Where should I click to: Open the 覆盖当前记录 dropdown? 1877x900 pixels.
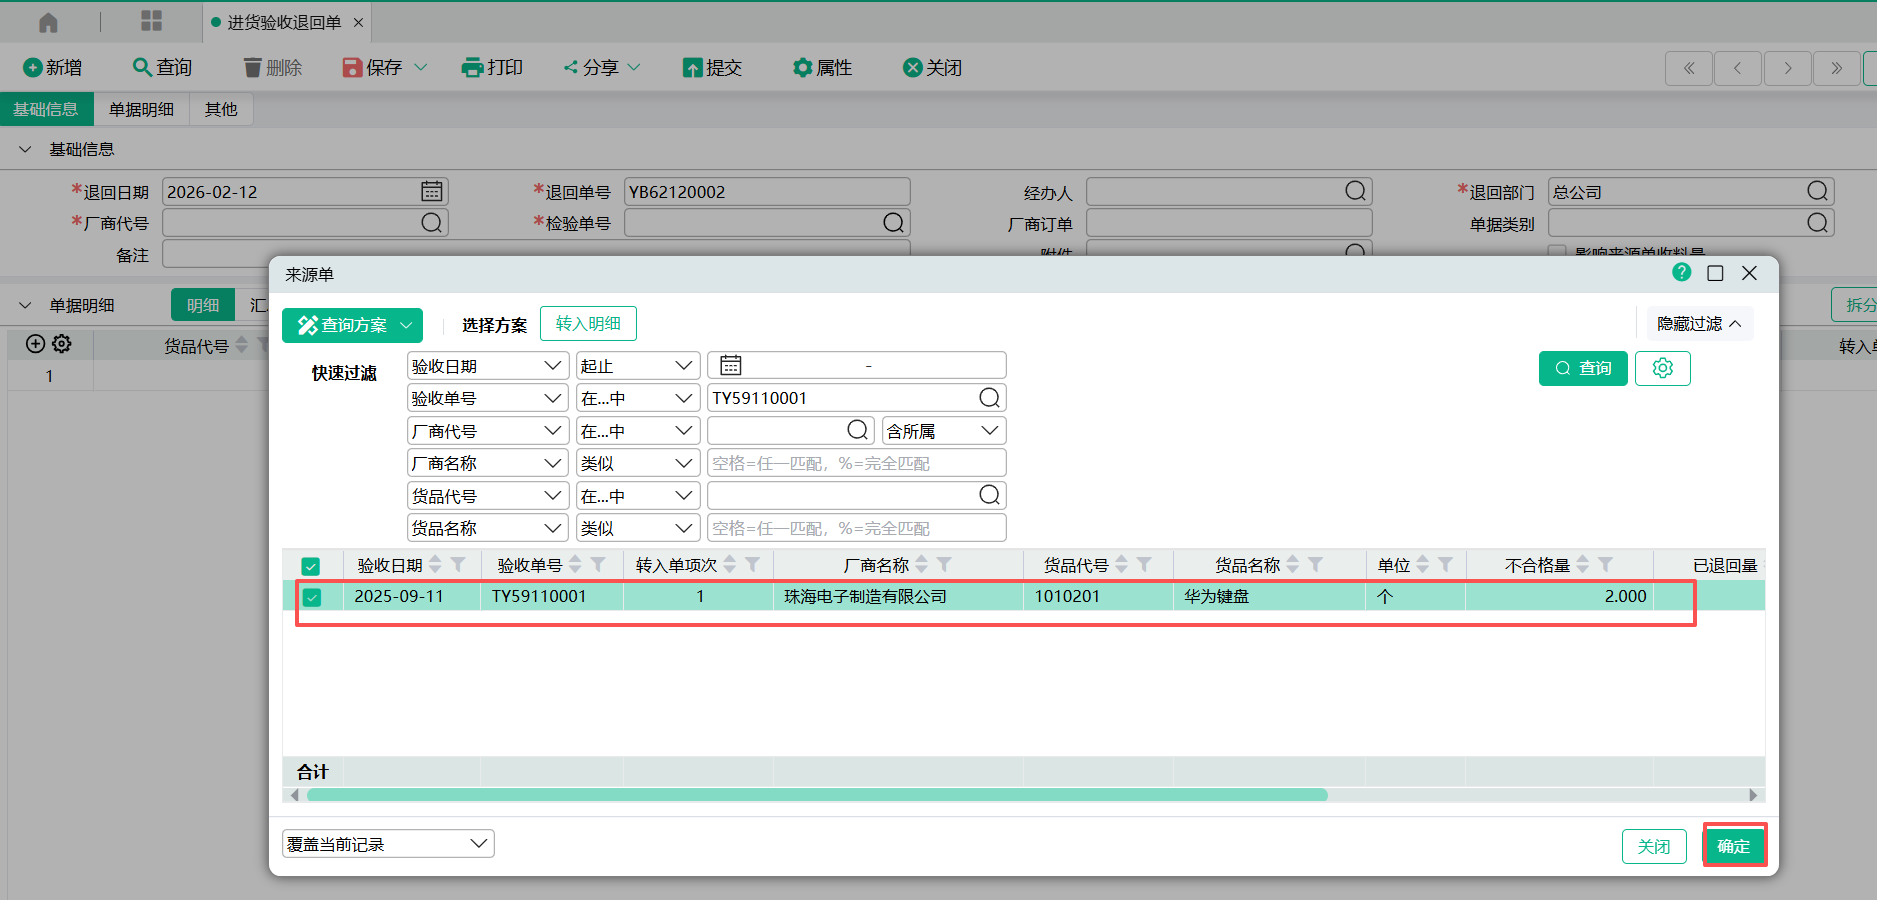tap(388, 844)
